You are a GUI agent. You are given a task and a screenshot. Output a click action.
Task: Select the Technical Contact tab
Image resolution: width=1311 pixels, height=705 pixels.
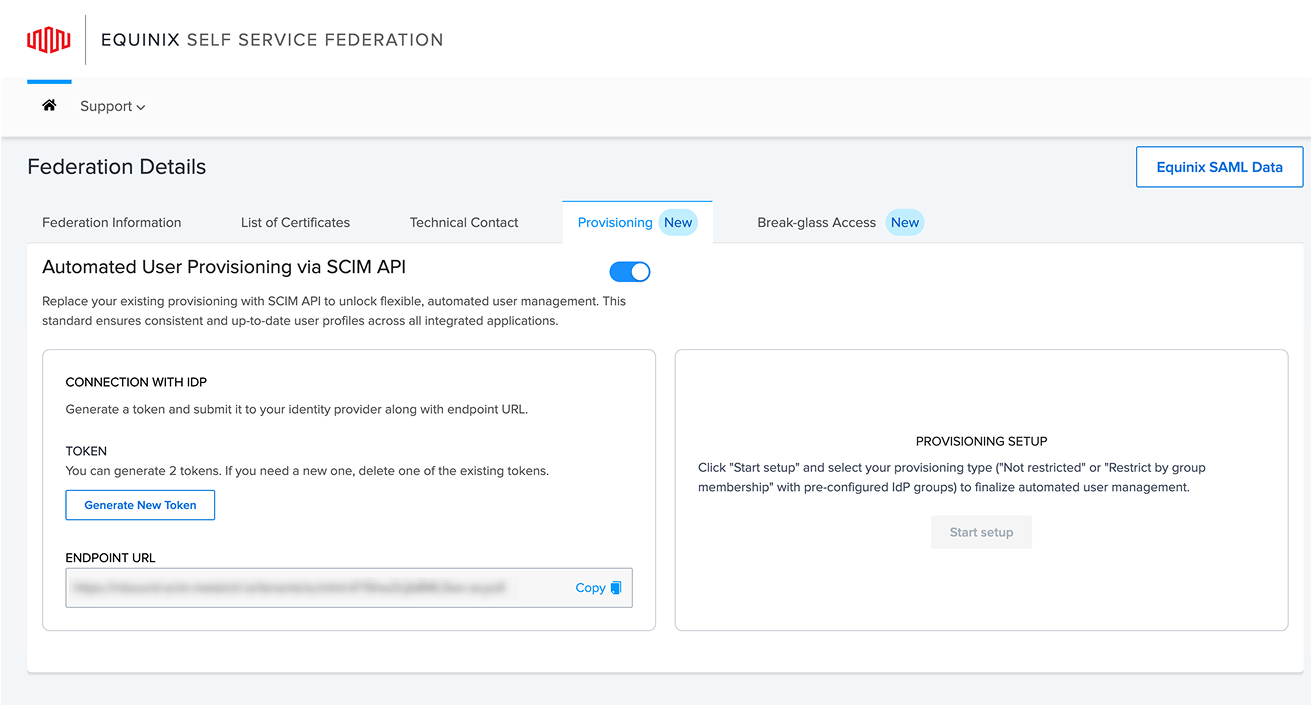tap(464, 222)
